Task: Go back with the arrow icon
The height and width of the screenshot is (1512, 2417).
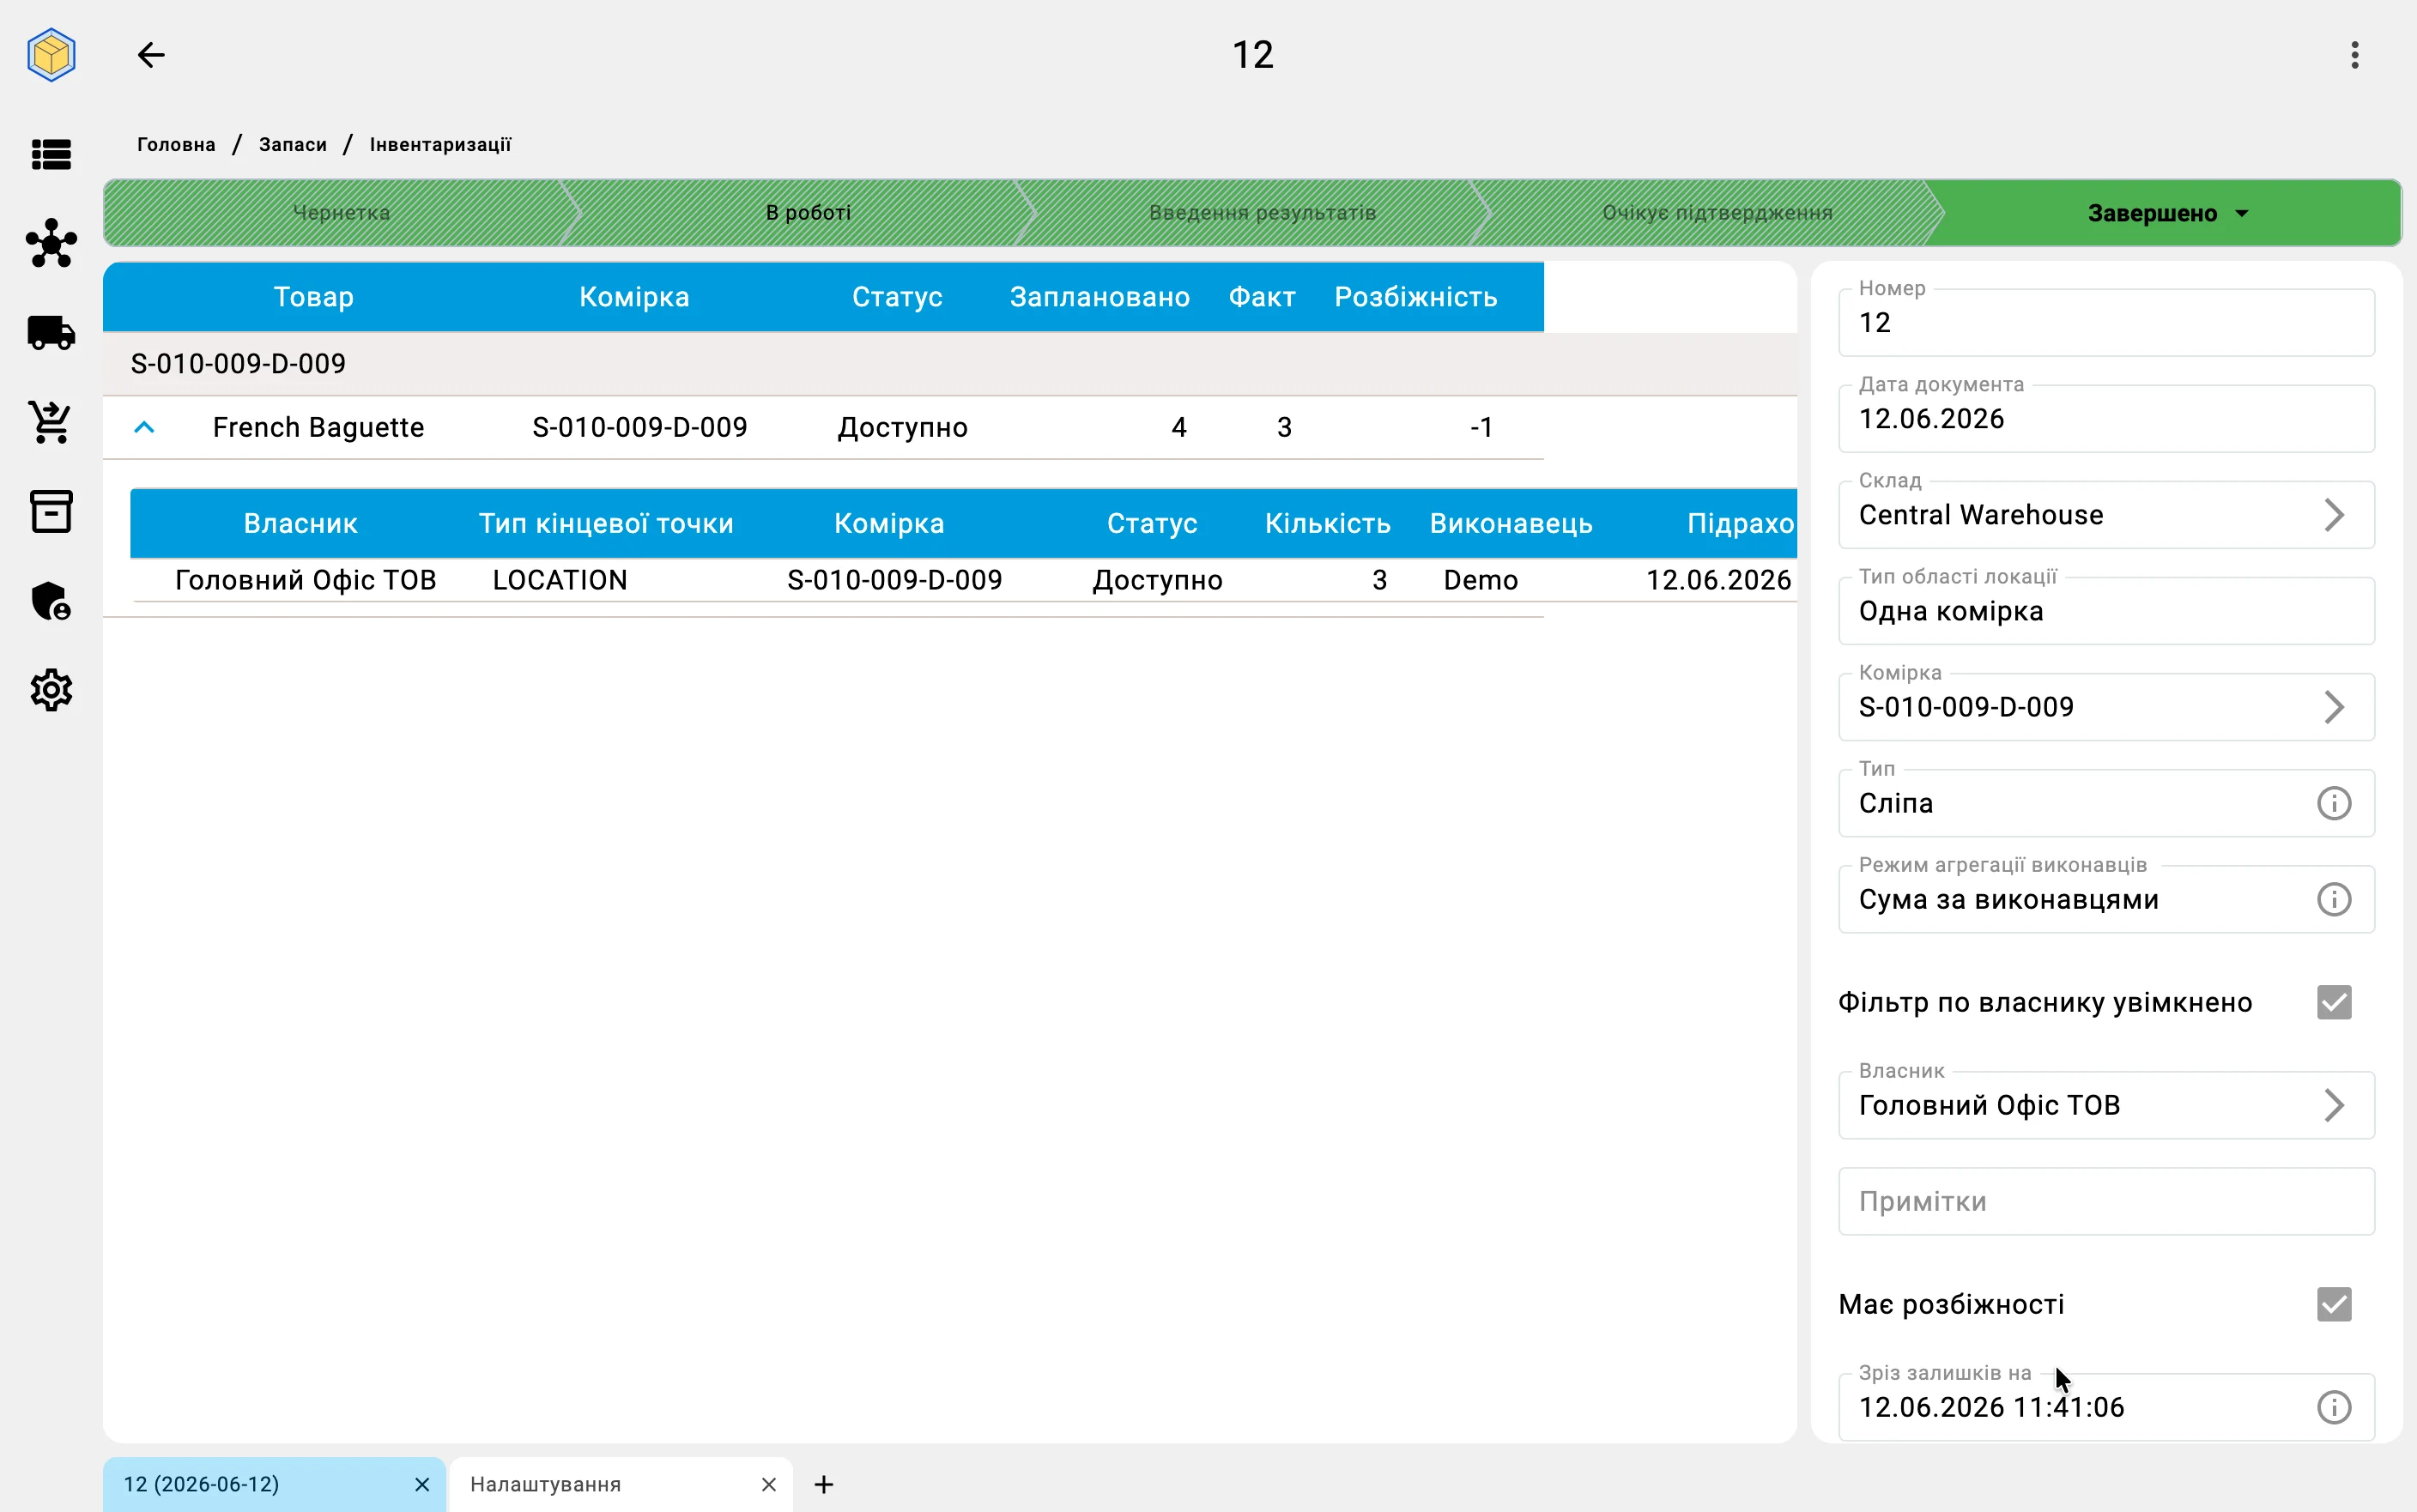Action: click(x=151, y=55)
